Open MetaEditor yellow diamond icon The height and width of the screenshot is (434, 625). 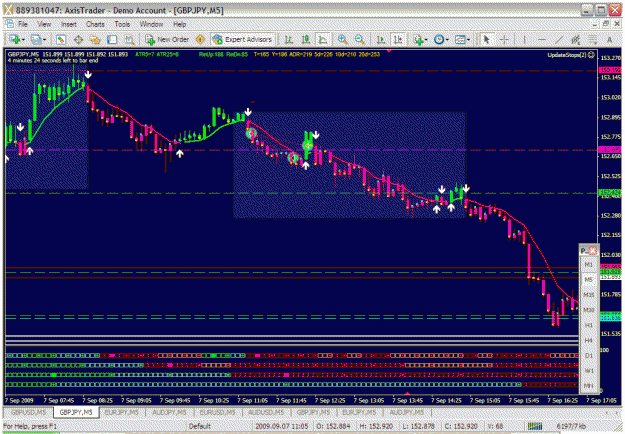tap(200, 39)
